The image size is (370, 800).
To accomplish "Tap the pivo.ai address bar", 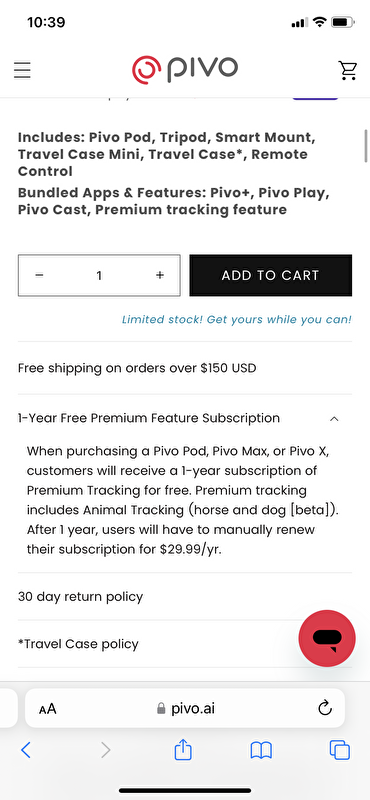I will [x=185, y=708].
